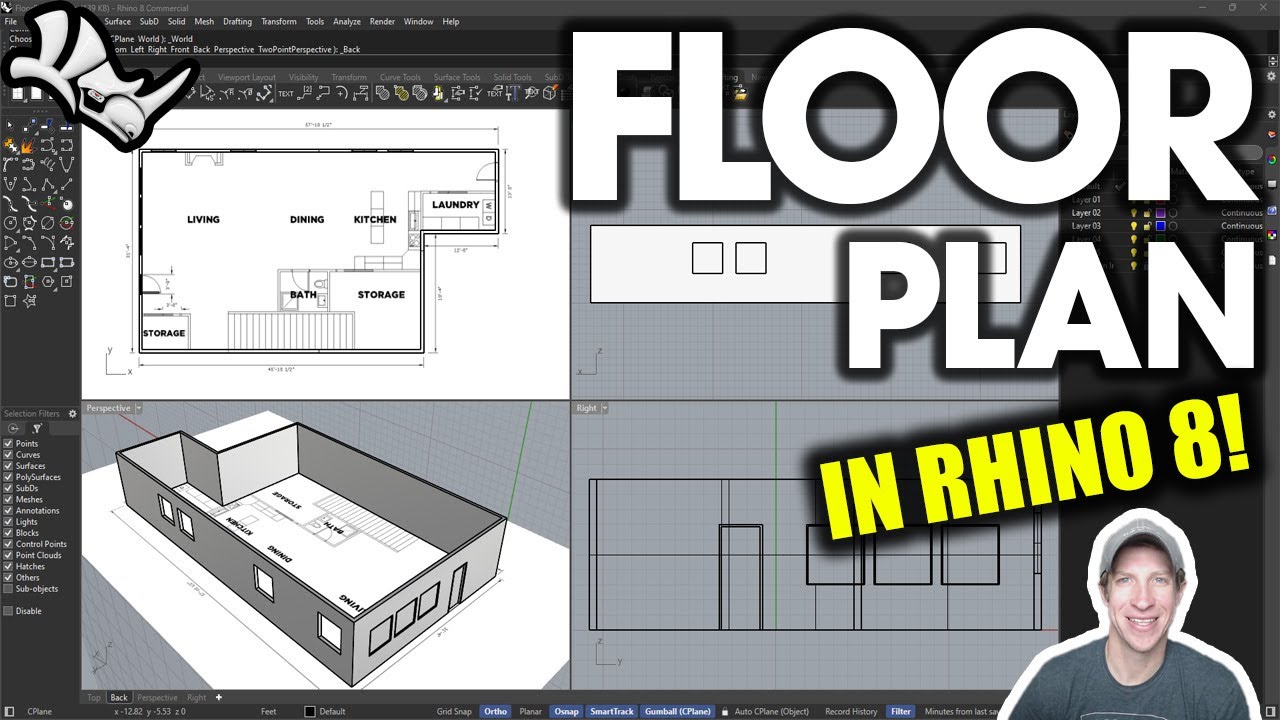Image resolution: width=1280 pixels, height=720 pixels.
Task: Switch to the Viewport Layout toolbar tab
Action: [x=247, y=77]
